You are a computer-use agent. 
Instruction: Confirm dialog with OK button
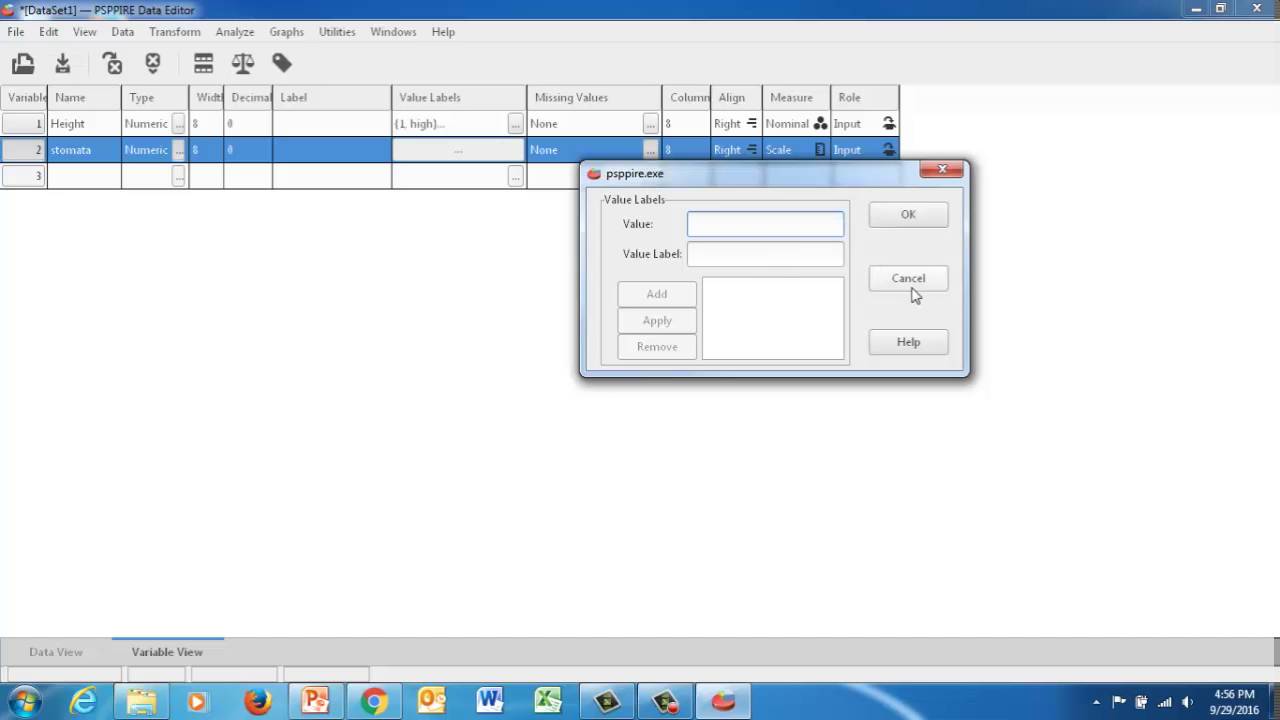click(908, 214)
